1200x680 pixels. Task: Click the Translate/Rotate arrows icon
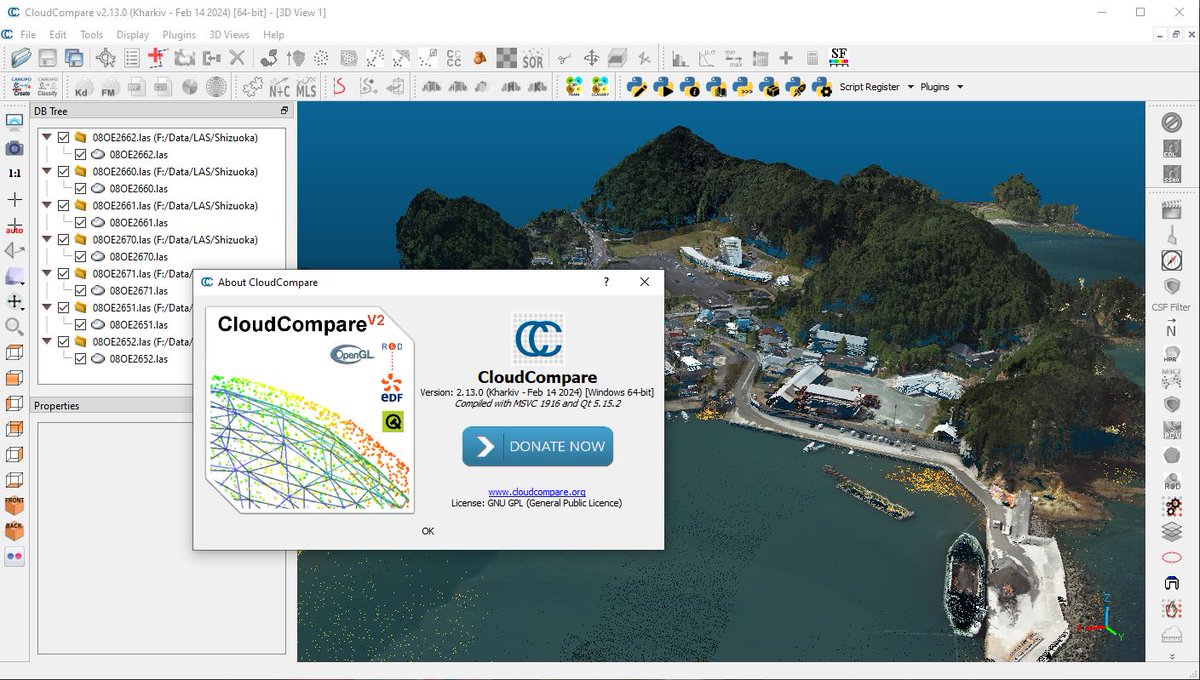(591, 58)
